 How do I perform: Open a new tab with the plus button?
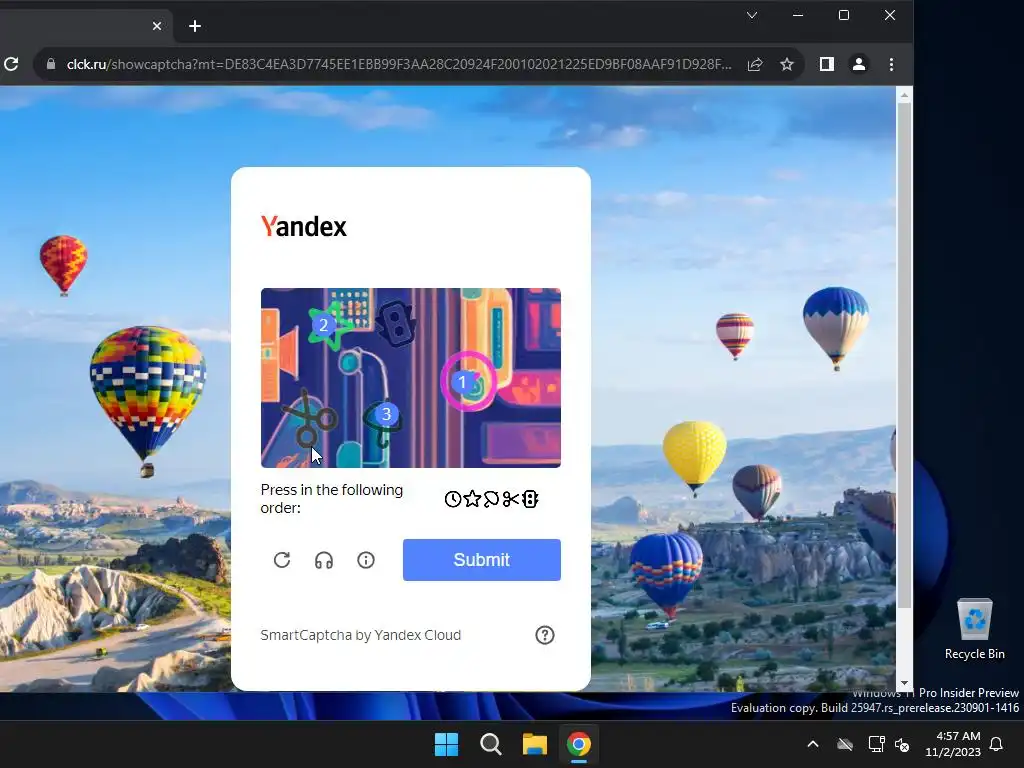[195, 26]
